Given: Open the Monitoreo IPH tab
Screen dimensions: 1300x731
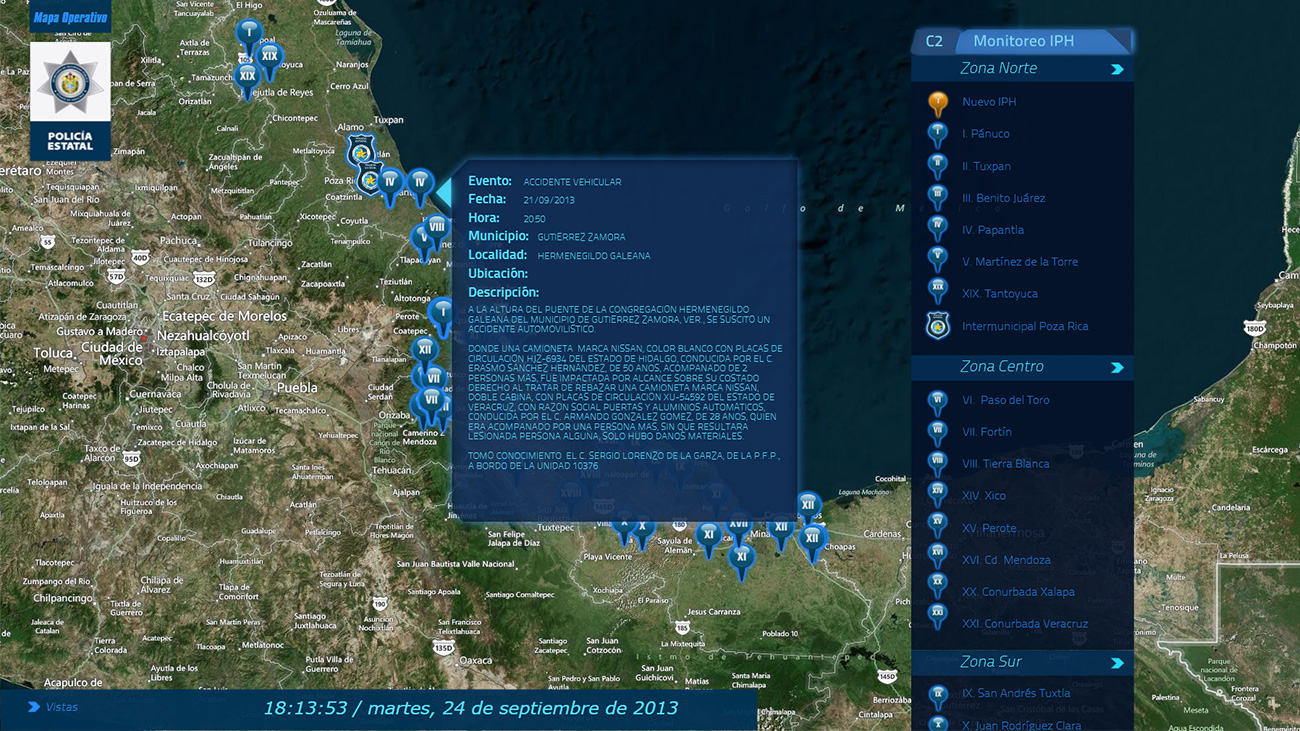Looking at the screenshot, I should (1023, 41).
